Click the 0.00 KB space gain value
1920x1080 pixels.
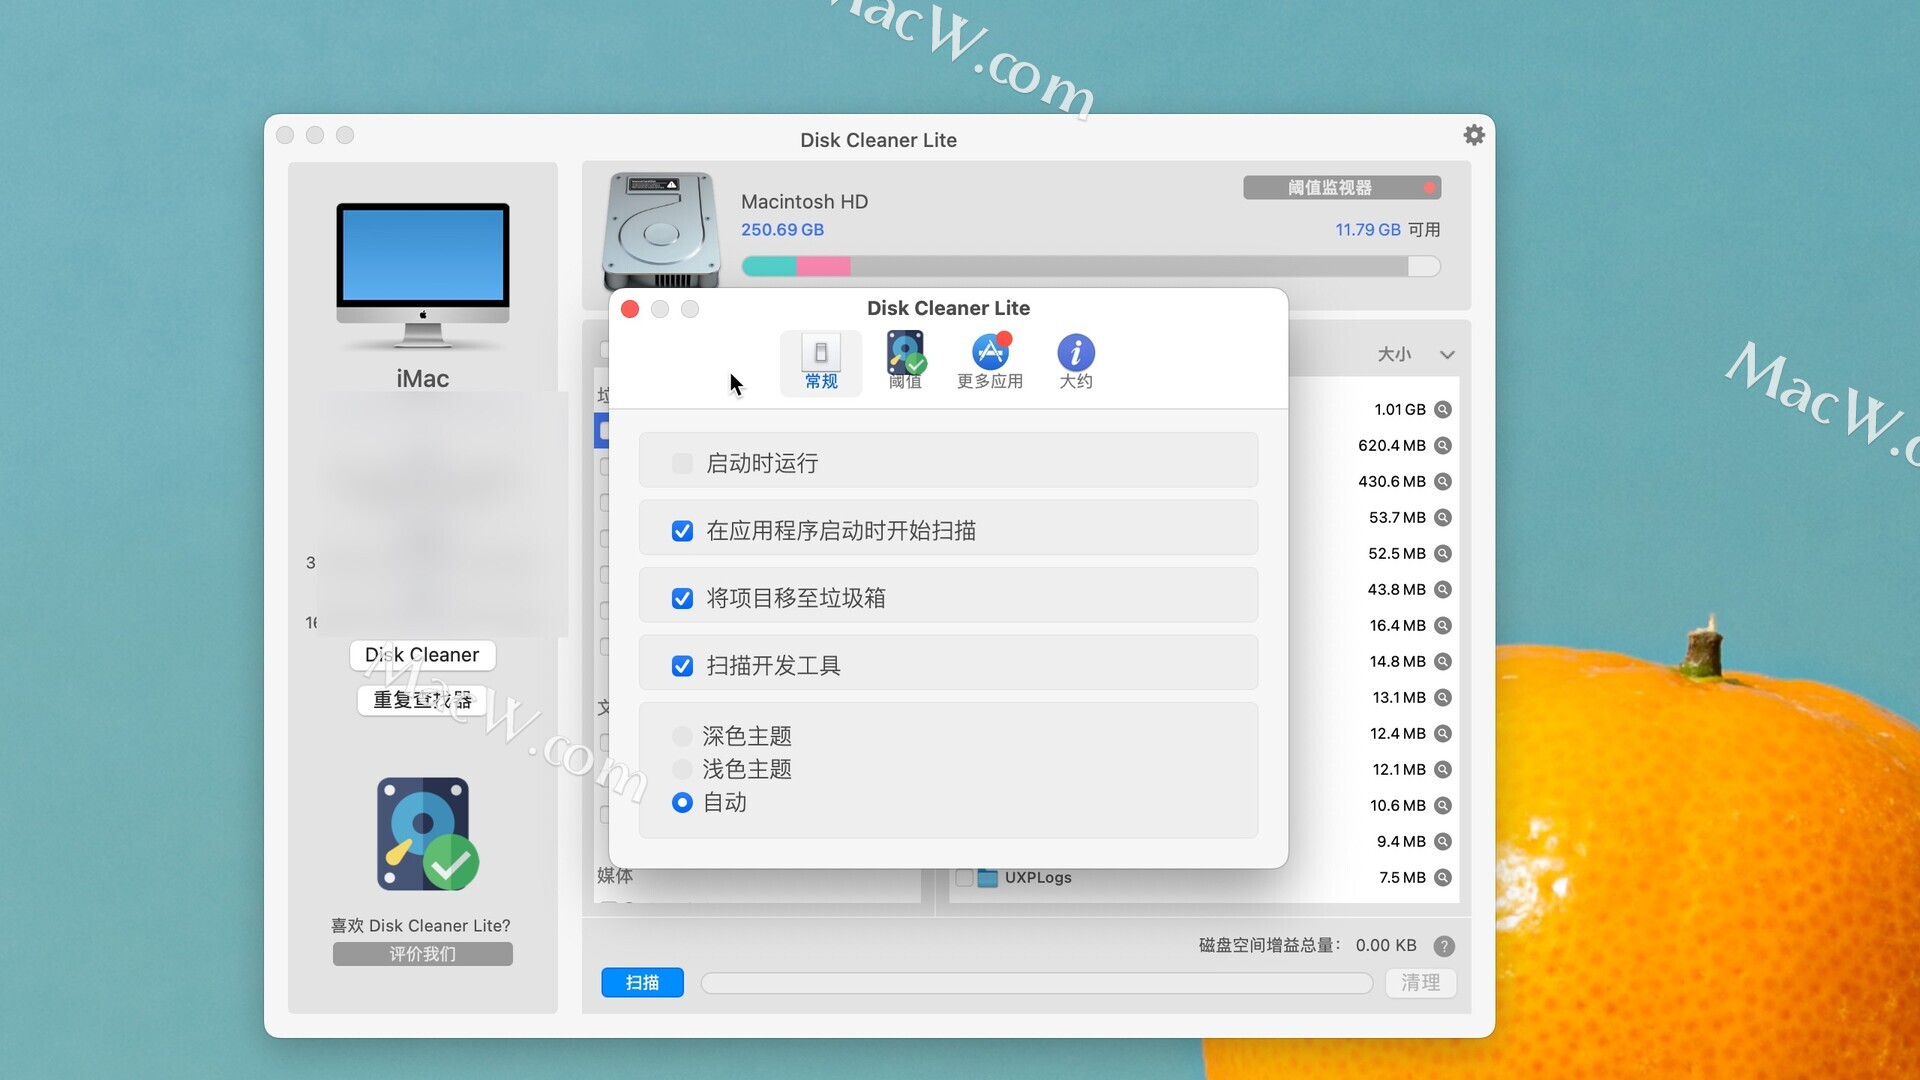[1386, 946]
